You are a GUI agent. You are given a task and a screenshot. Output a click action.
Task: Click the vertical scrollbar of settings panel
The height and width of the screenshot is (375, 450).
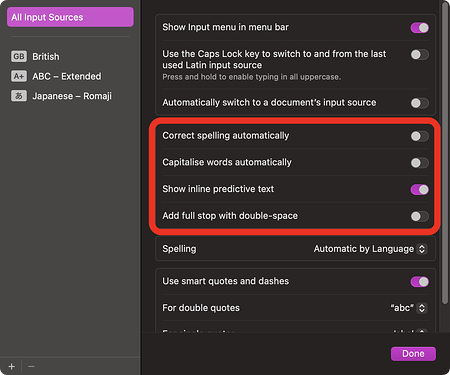(x=445, y=153)
